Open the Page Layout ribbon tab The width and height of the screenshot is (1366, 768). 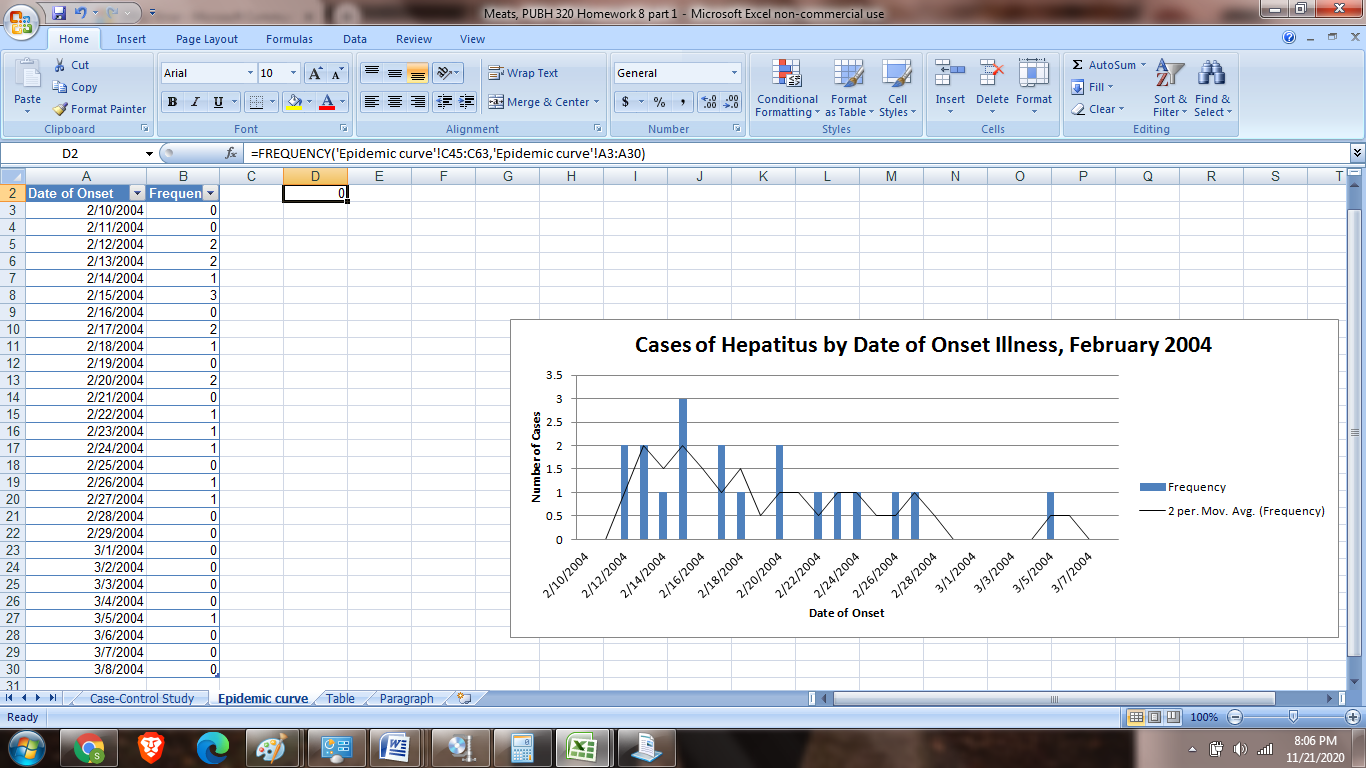(x=207, y=39)
